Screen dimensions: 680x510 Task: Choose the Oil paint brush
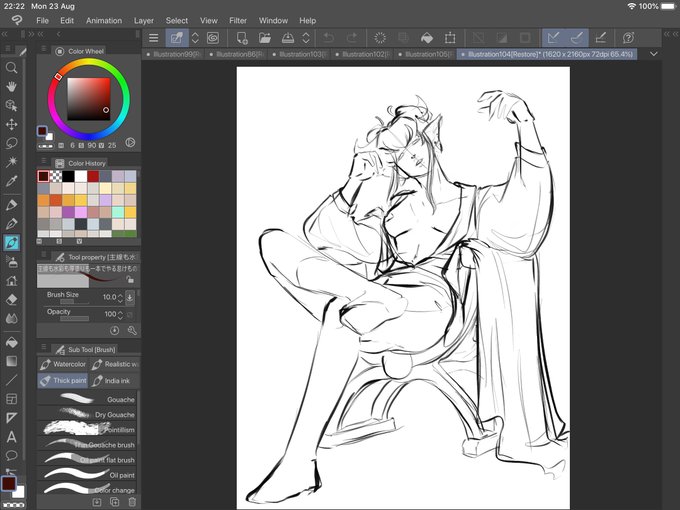click(x=87, y=475)
